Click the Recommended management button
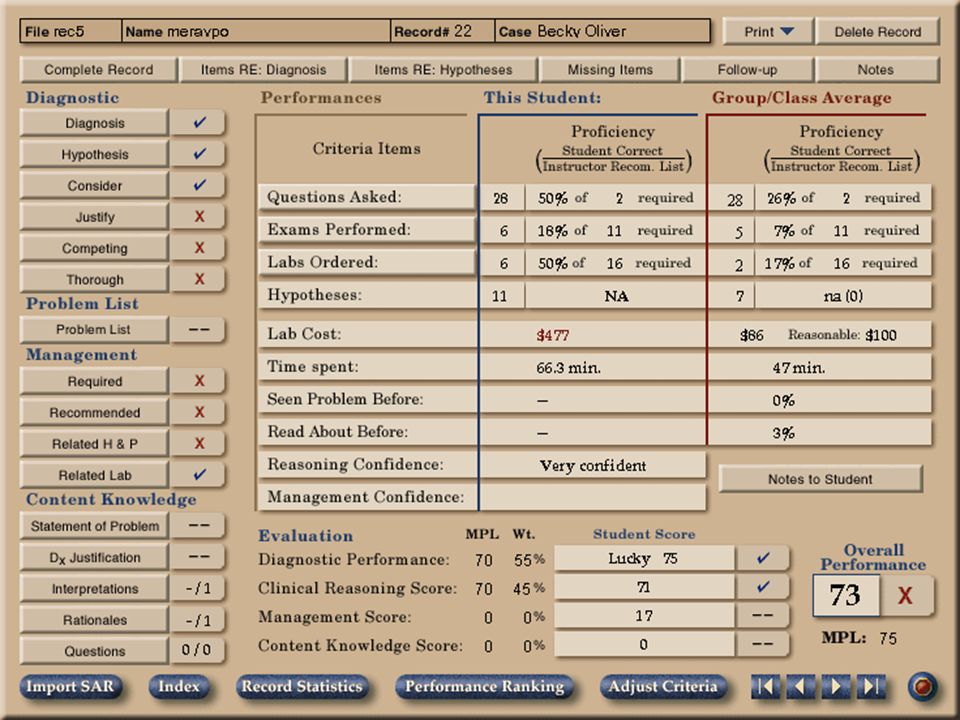This screenshot has width=960, height=720. click(x=94, y=412)
